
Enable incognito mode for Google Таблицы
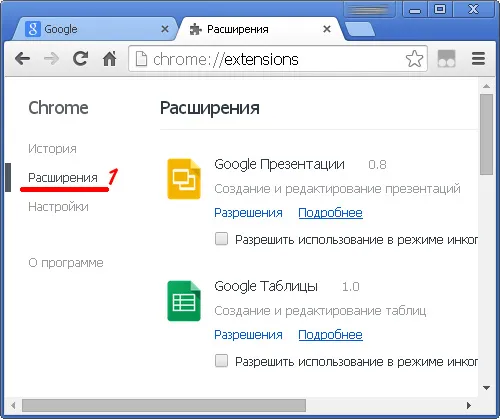[221, 361]
